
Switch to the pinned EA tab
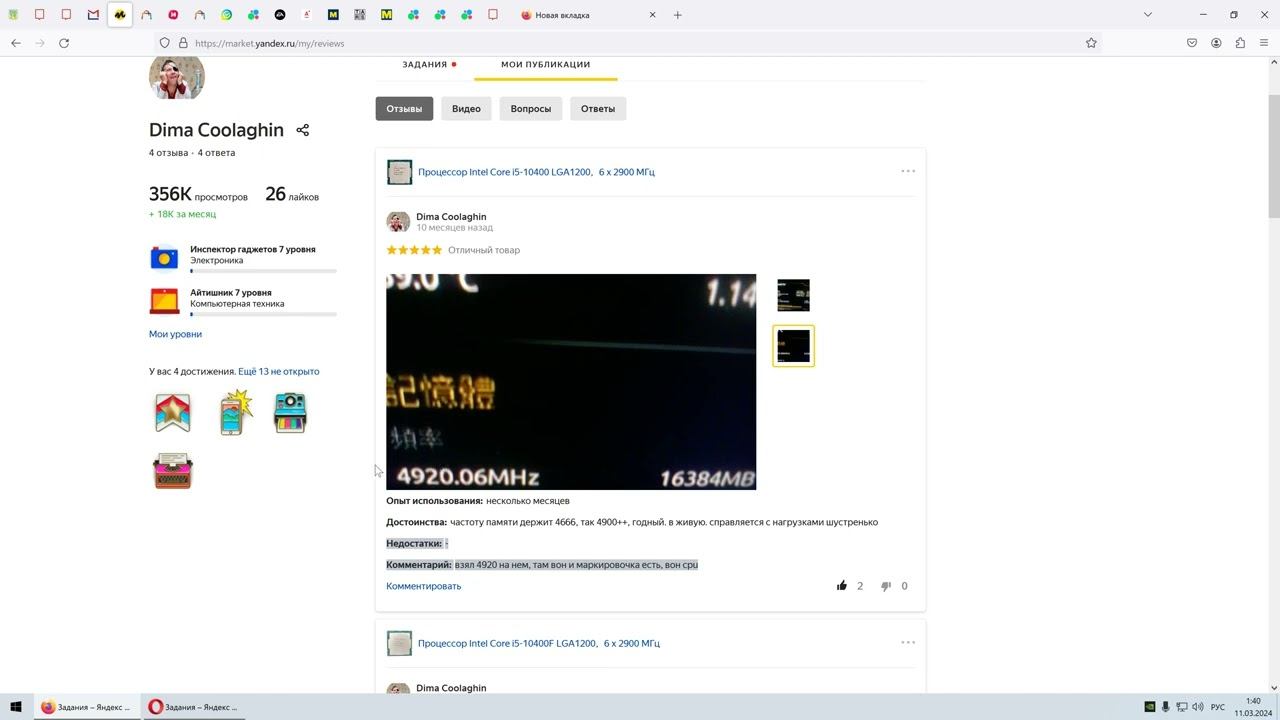[280, 15]
